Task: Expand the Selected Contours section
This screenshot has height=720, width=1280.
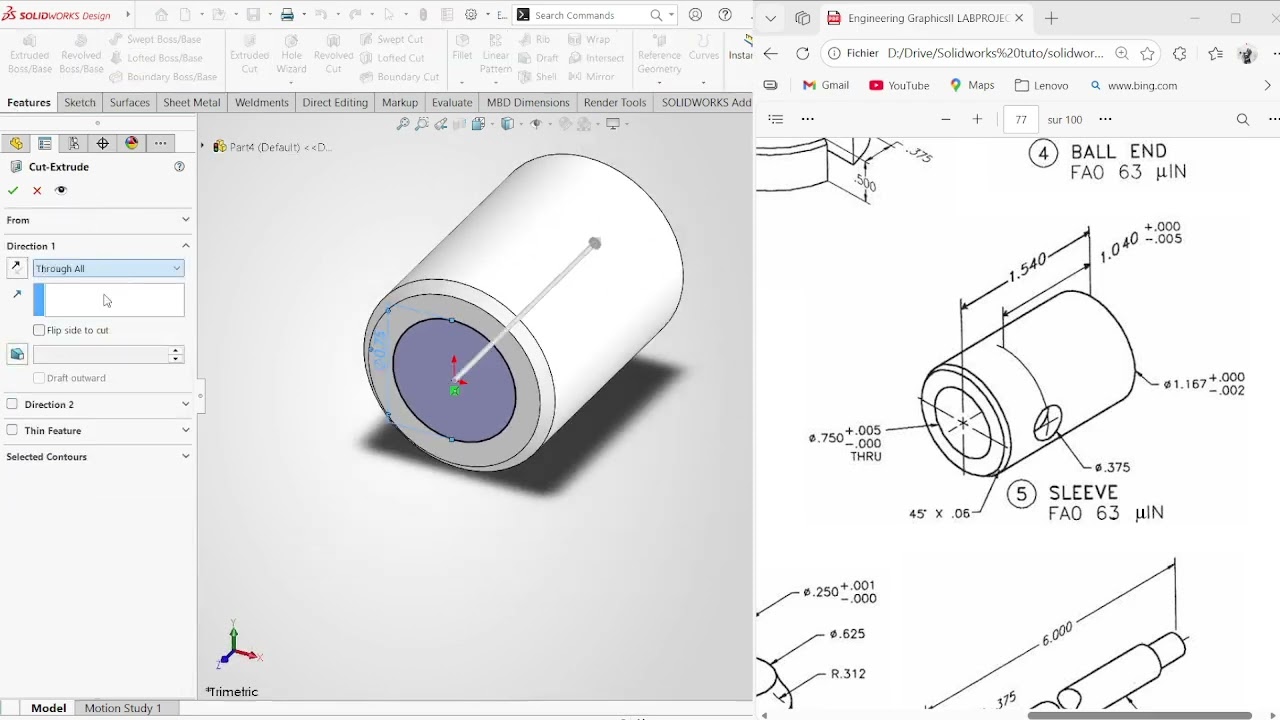Action: click(97, 456)
